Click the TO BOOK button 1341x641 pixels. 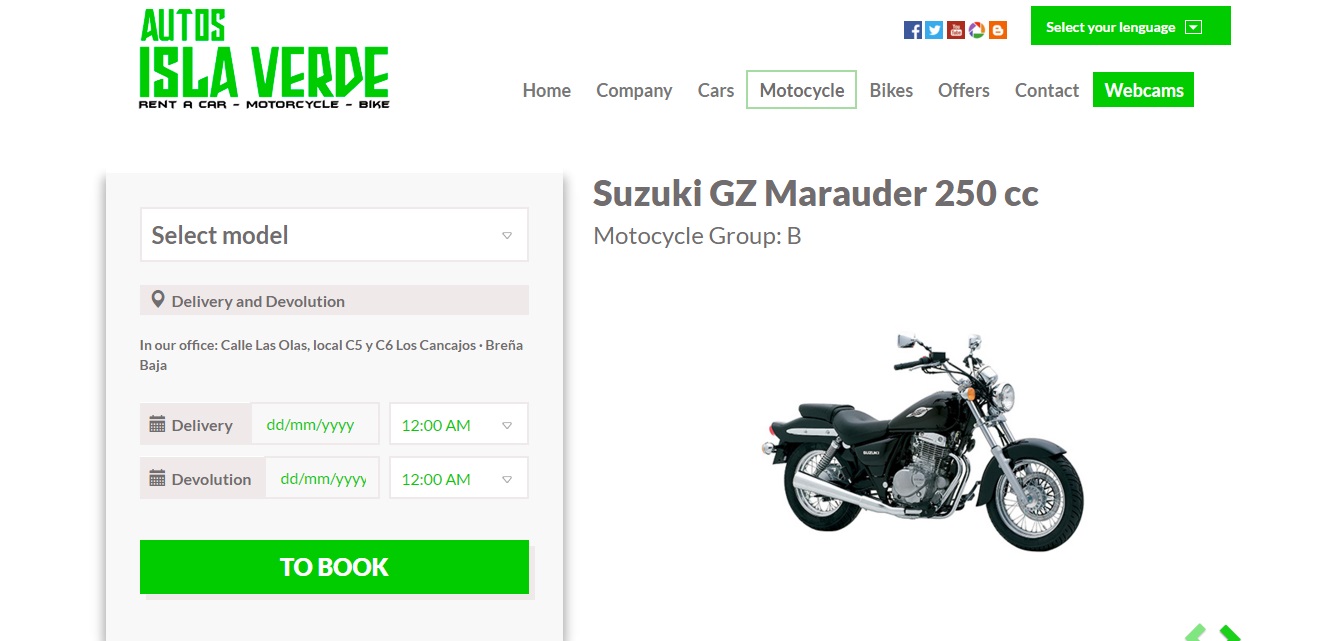coord(334,567)
